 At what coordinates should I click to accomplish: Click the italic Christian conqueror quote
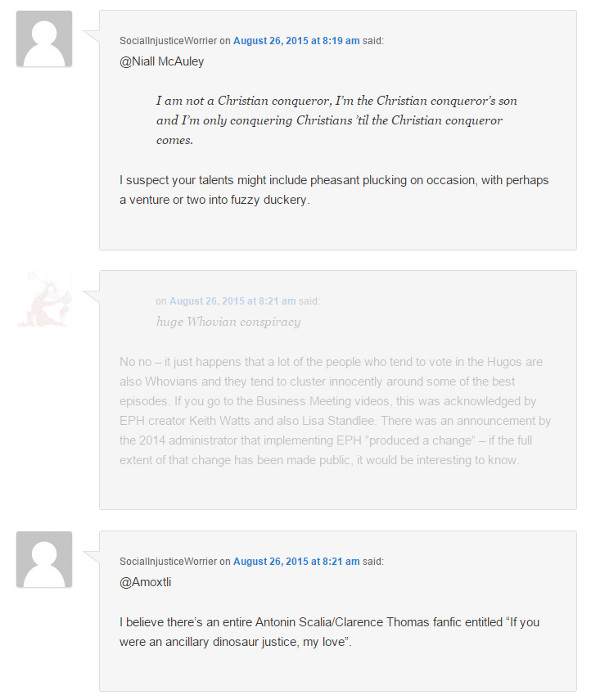coord(337,120)
